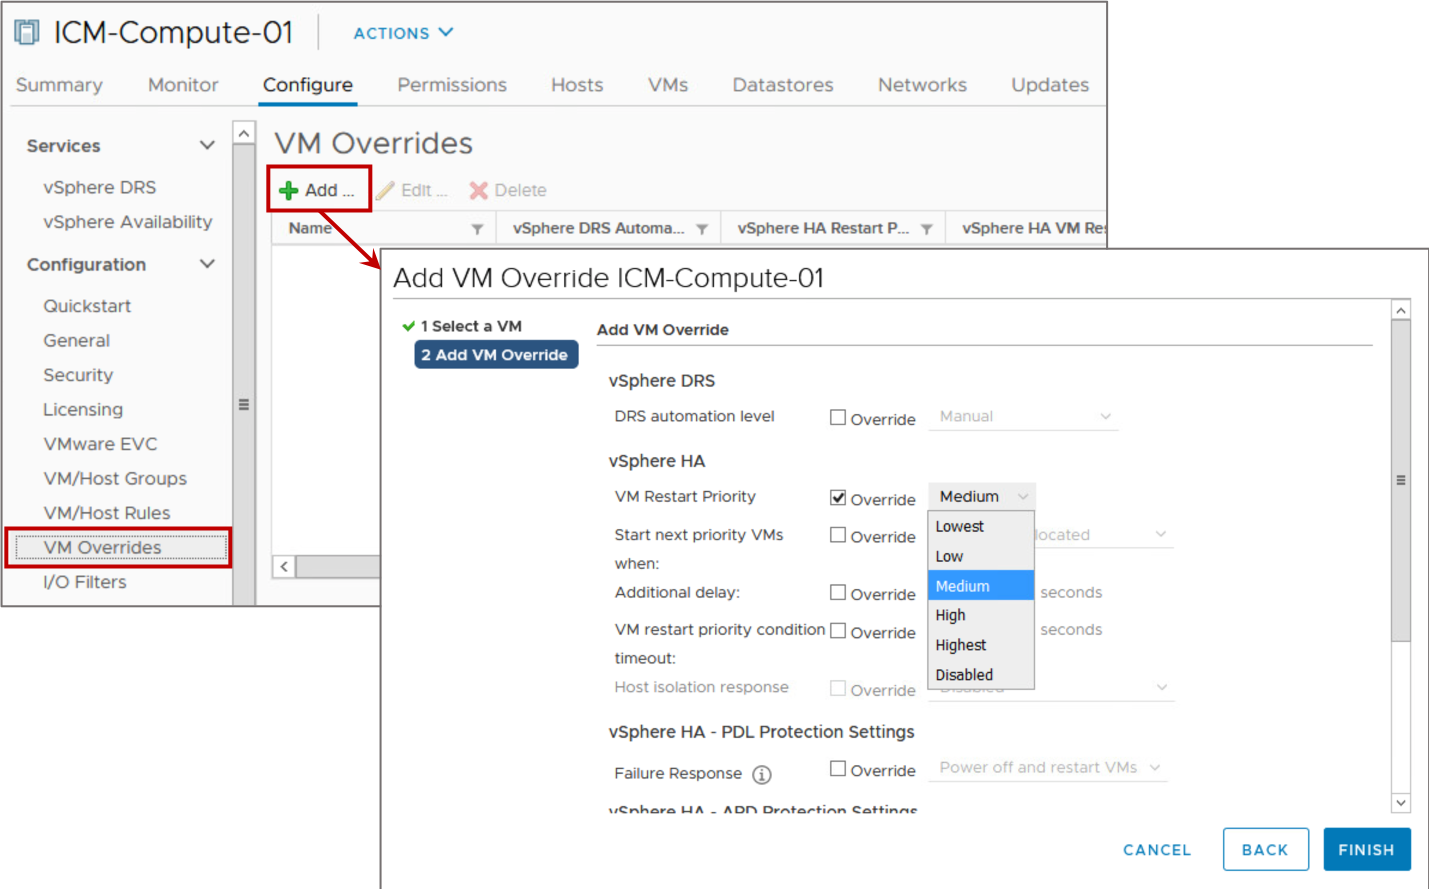Image resolution: width=1429 pixels, height=889 pixels.
Task: Click the sidebar scroll-up arrow
Action: [x=244, y=133]
